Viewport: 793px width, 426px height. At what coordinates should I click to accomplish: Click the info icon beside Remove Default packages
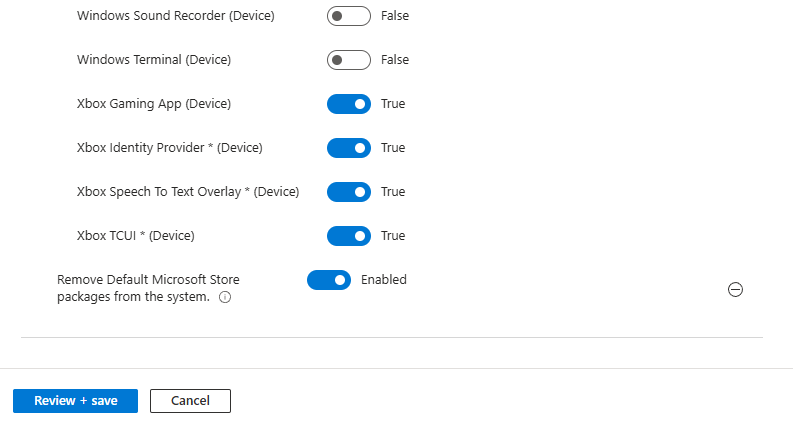(x=225, y=297)
